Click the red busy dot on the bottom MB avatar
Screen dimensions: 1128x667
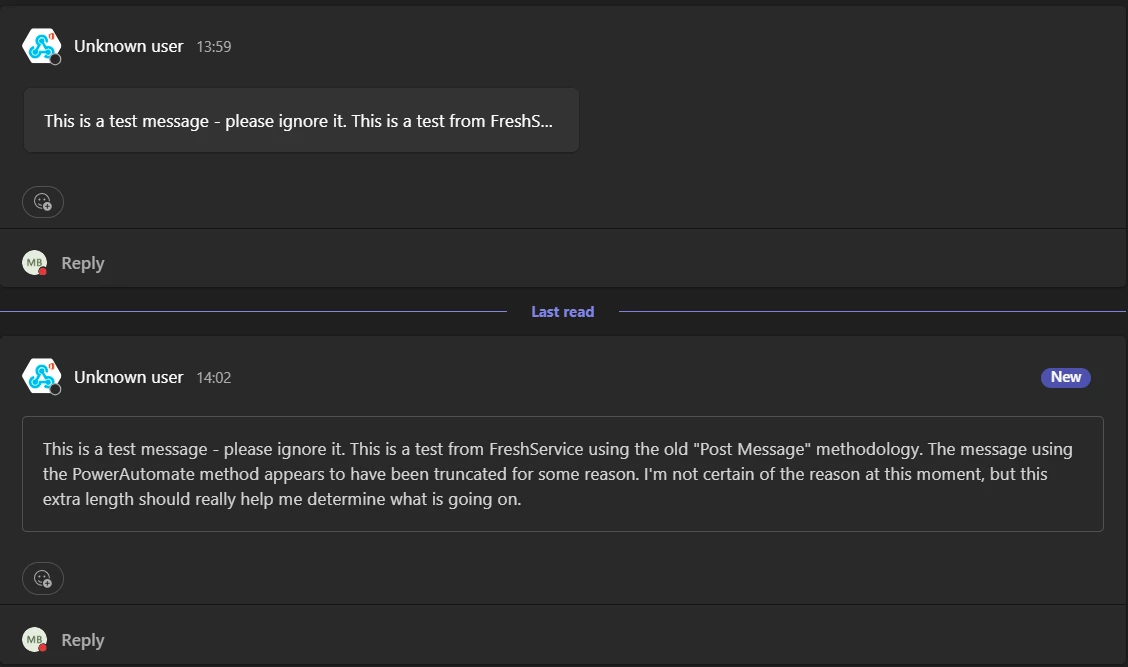(42, 648)
